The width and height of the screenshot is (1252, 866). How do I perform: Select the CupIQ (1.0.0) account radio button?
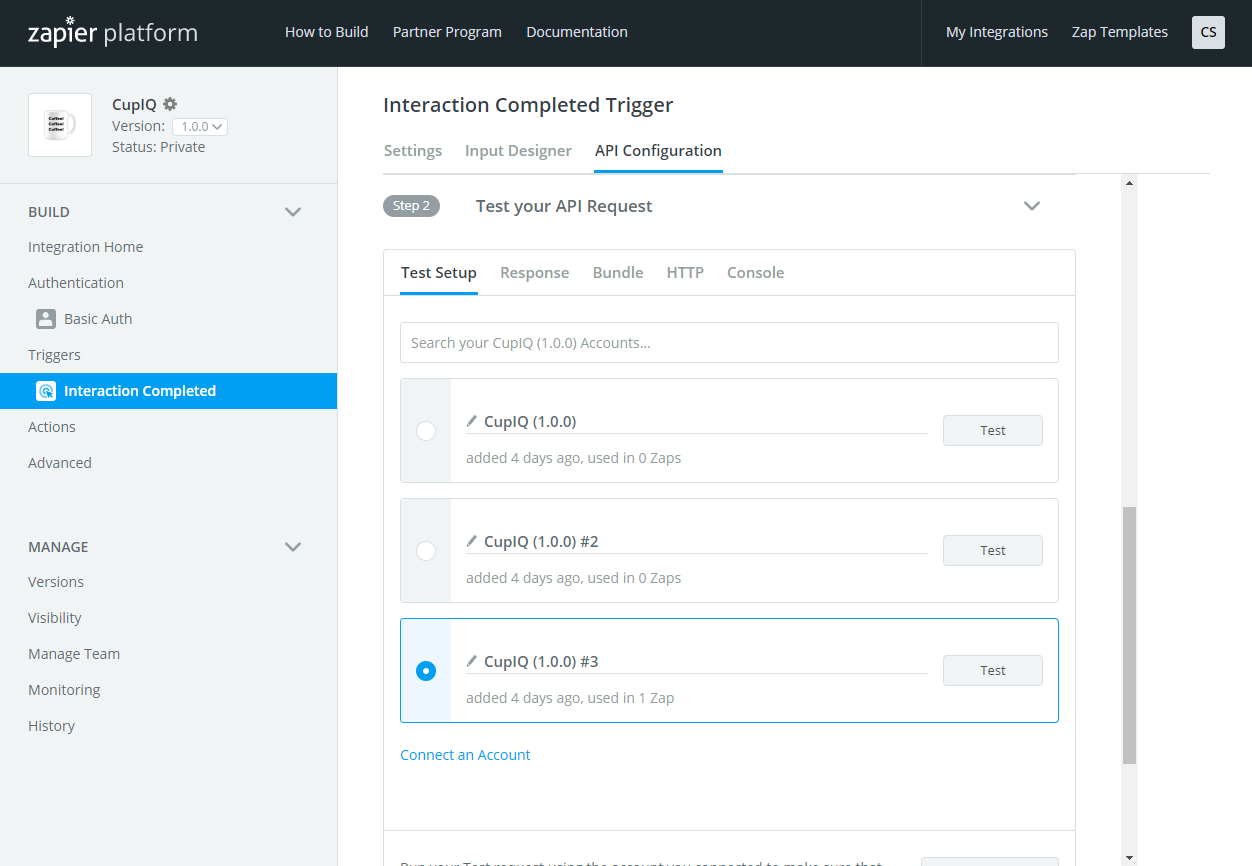coord(426,431)
